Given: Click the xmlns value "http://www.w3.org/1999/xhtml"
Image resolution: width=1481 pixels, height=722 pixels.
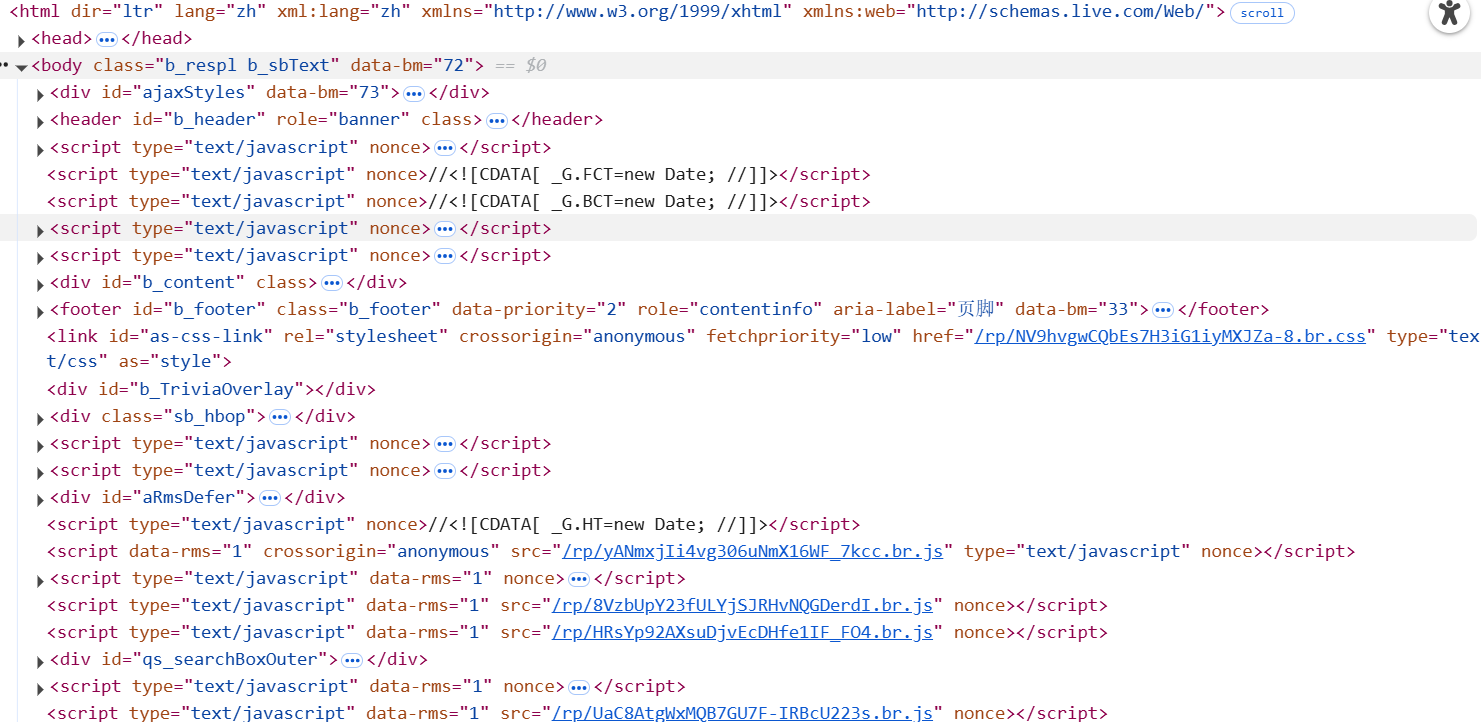Looking at the screenshot, I should pos(638,12).
